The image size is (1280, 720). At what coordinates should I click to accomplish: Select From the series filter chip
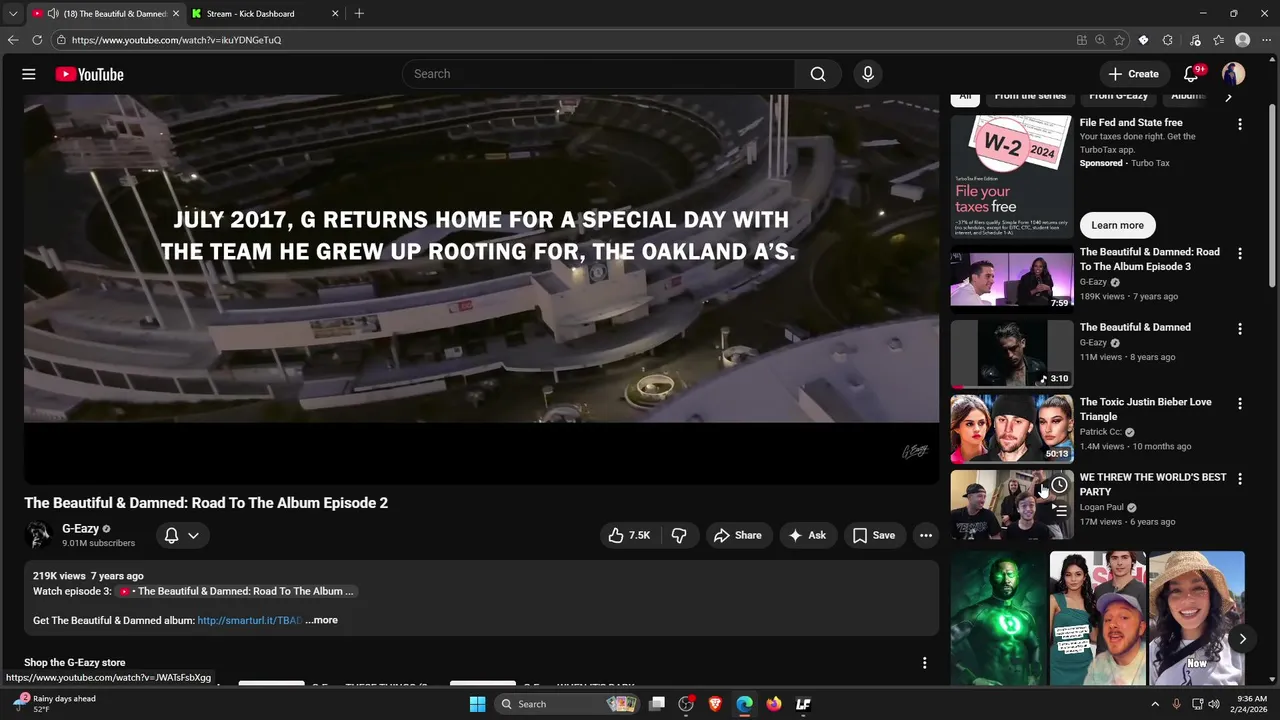coord(1030,96)
